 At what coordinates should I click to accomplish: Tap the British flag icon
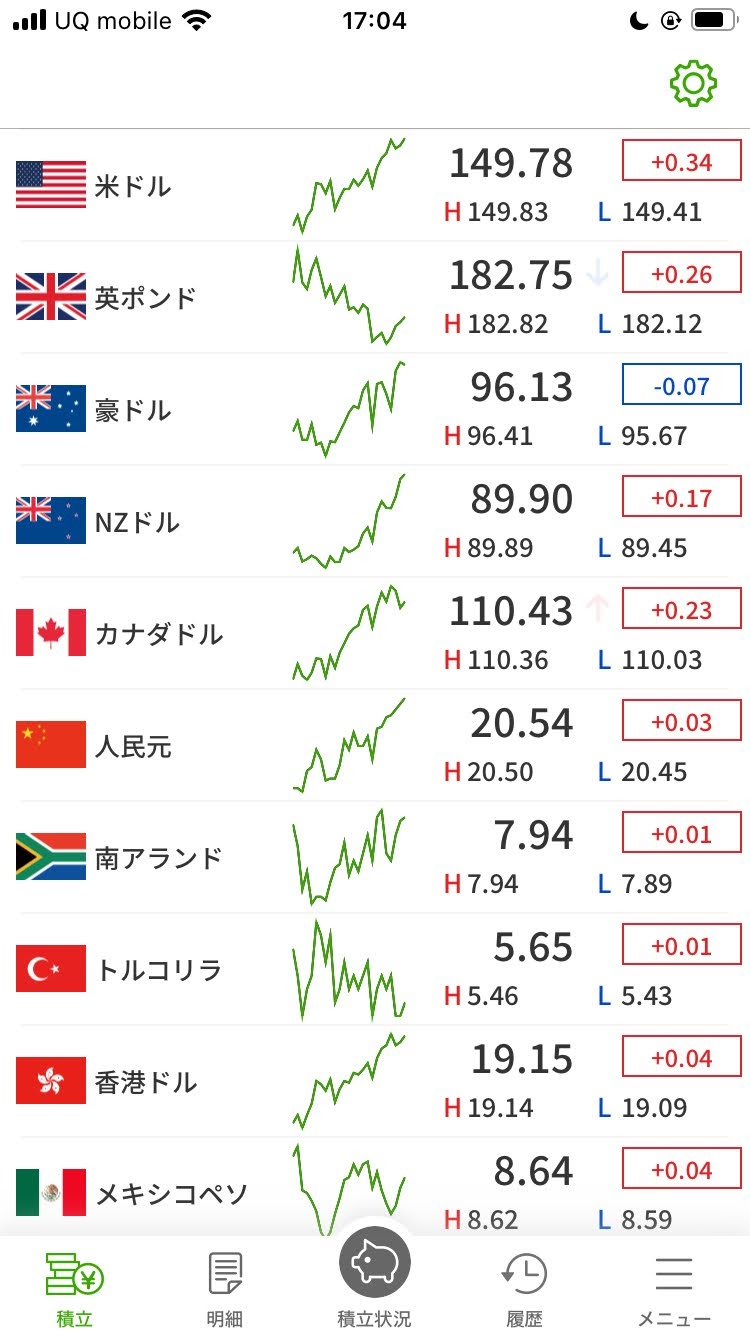51,297
